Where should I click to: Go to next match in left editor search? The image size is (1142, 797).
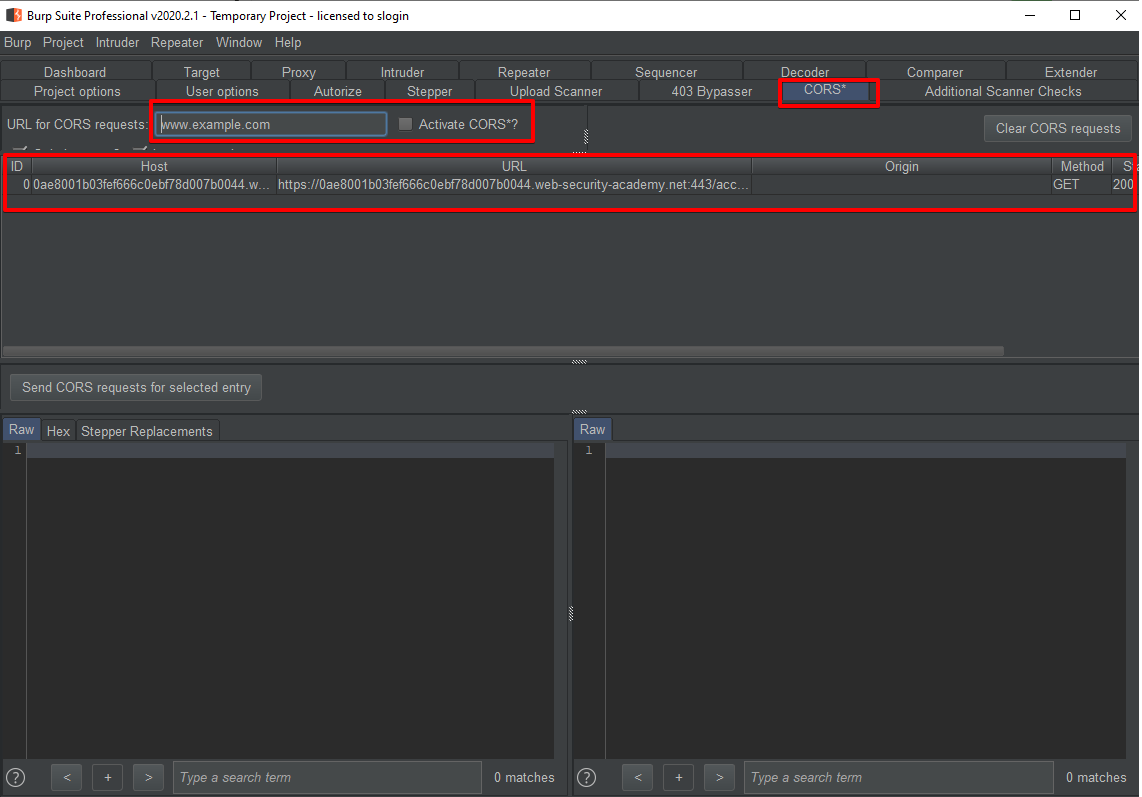click(x=149, y=777)
